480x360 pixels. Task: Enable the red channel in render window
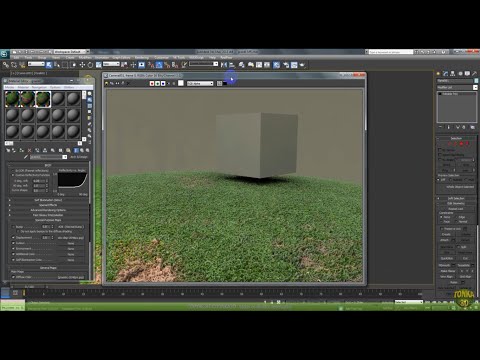152,83
